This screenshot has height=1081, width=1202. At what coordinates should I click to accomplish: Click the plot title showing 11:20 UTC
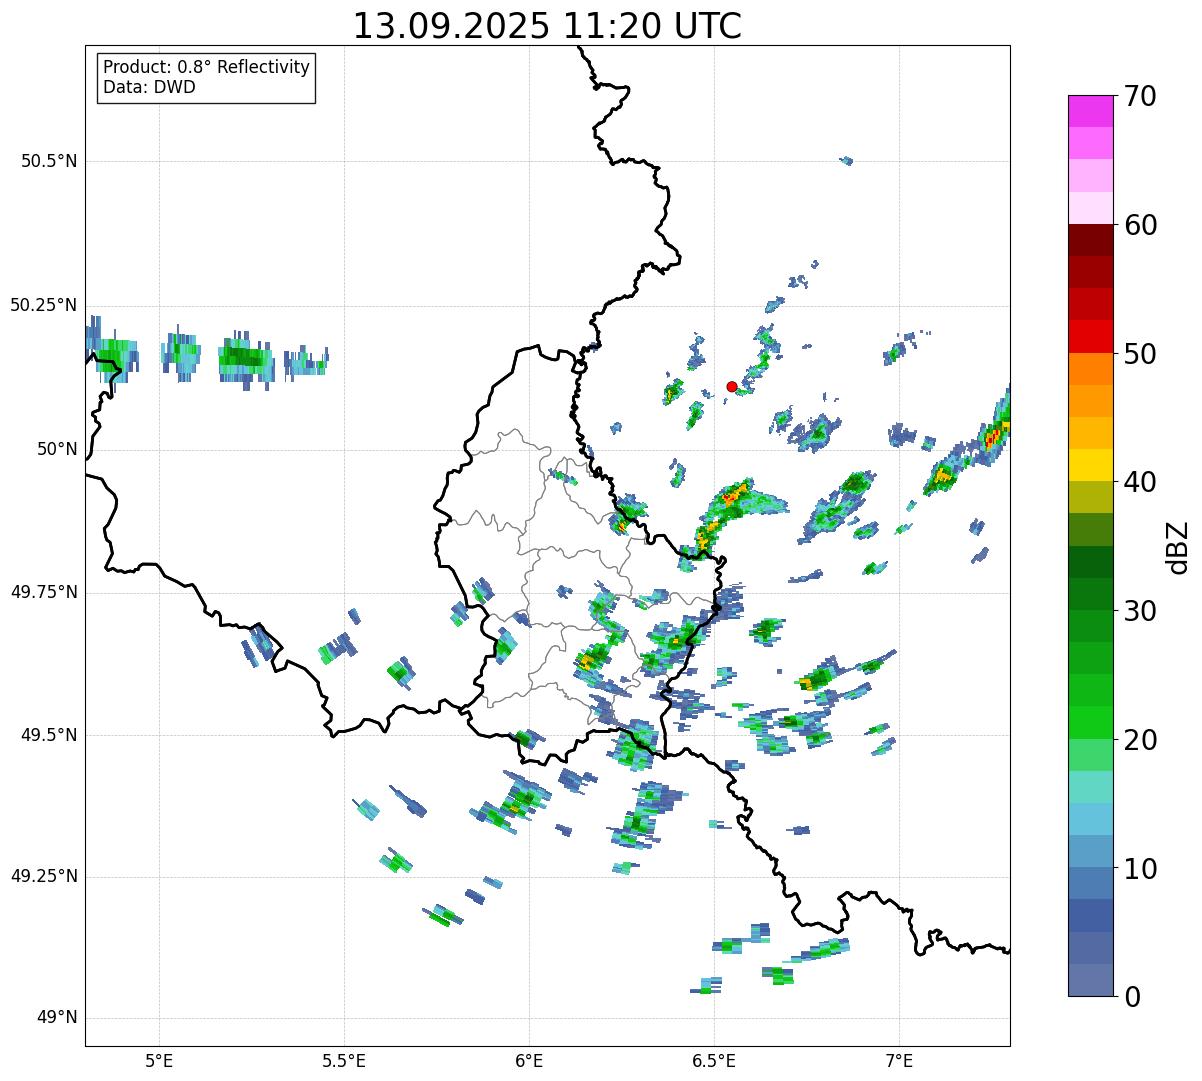point(547,26)
